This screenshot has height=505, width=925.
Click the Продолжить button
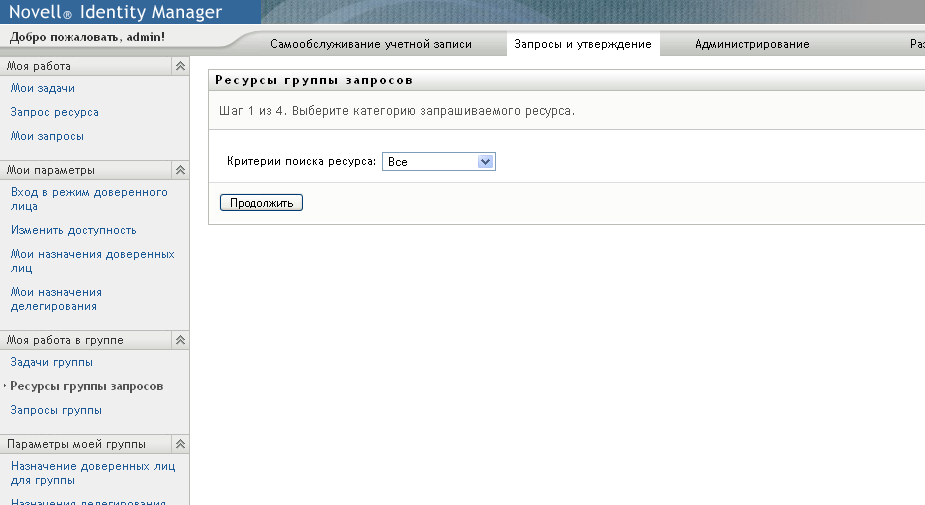(261, 202)
